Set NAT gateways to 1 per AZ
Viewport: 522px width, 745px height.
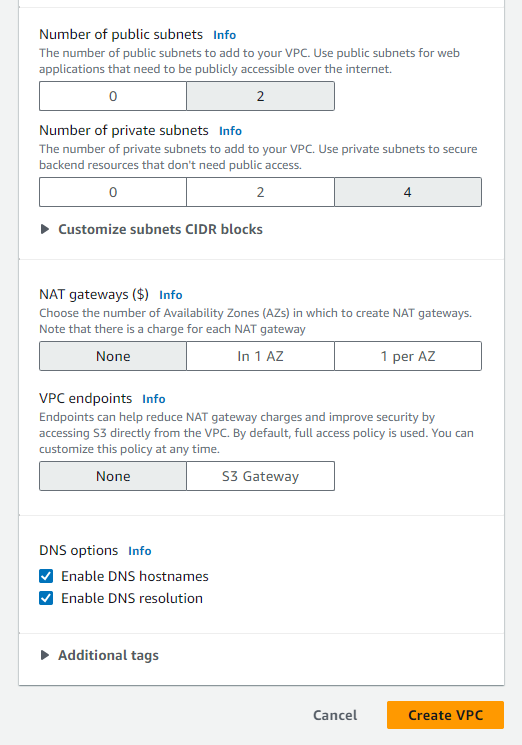(x=408, y=356)
